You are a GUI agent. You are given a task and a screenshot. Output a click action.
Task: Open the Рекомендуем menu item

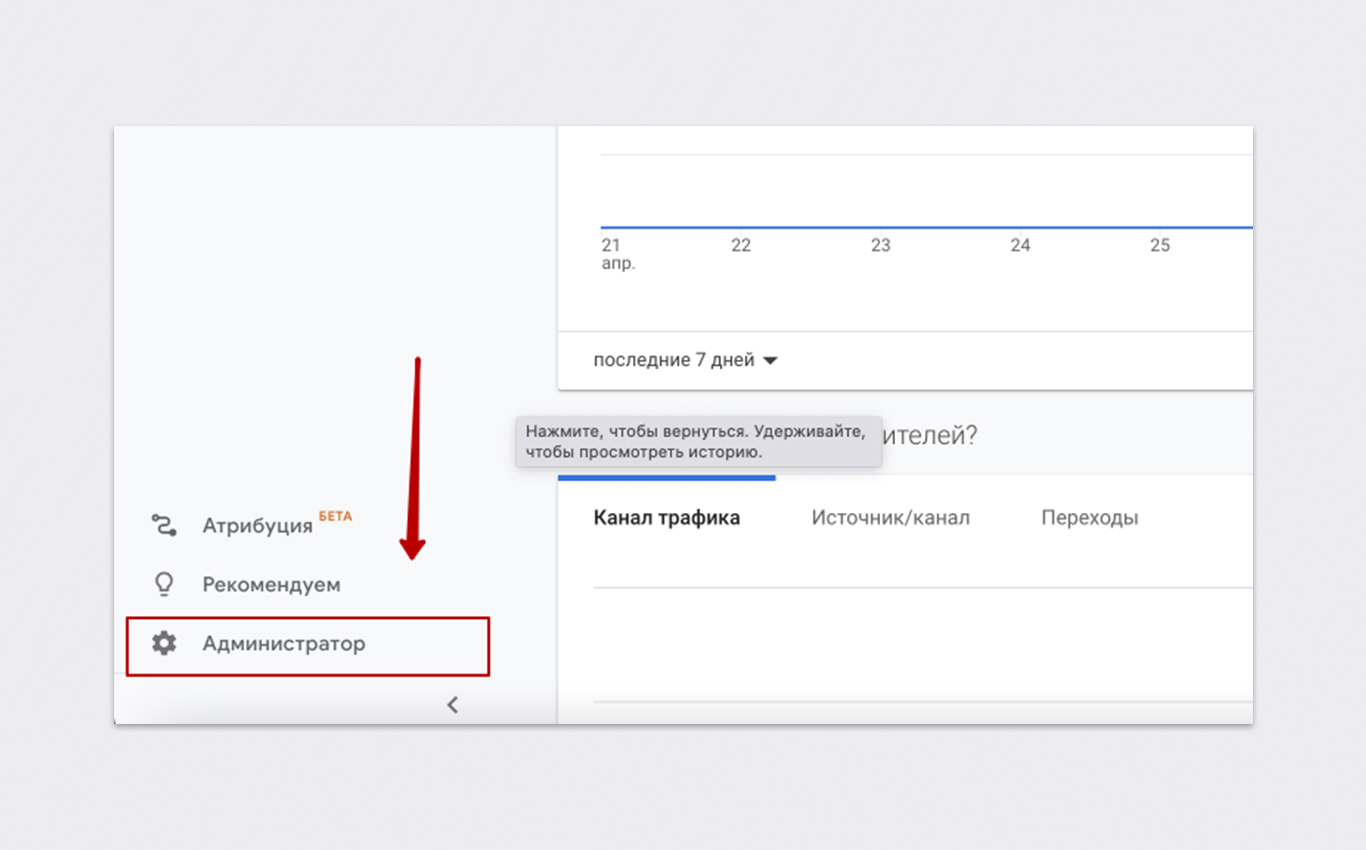(271, 584)
